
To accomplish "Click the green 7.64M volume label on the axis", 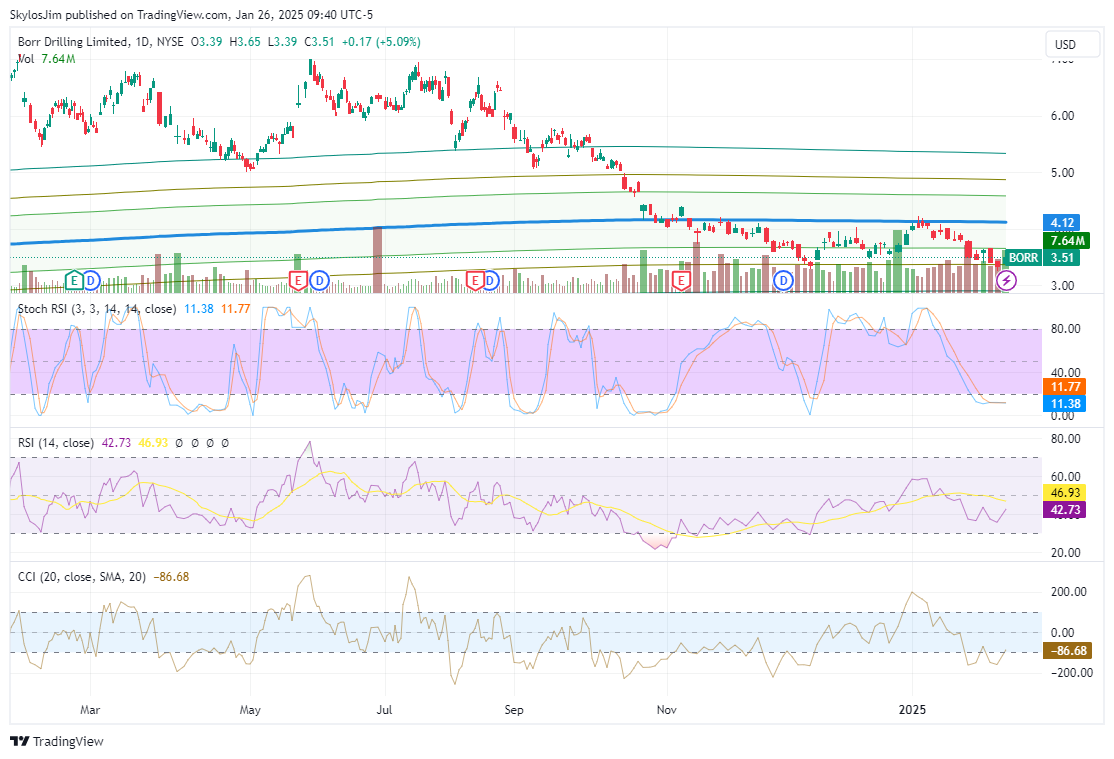I will pyautogui.click(x=1066, y=240).
